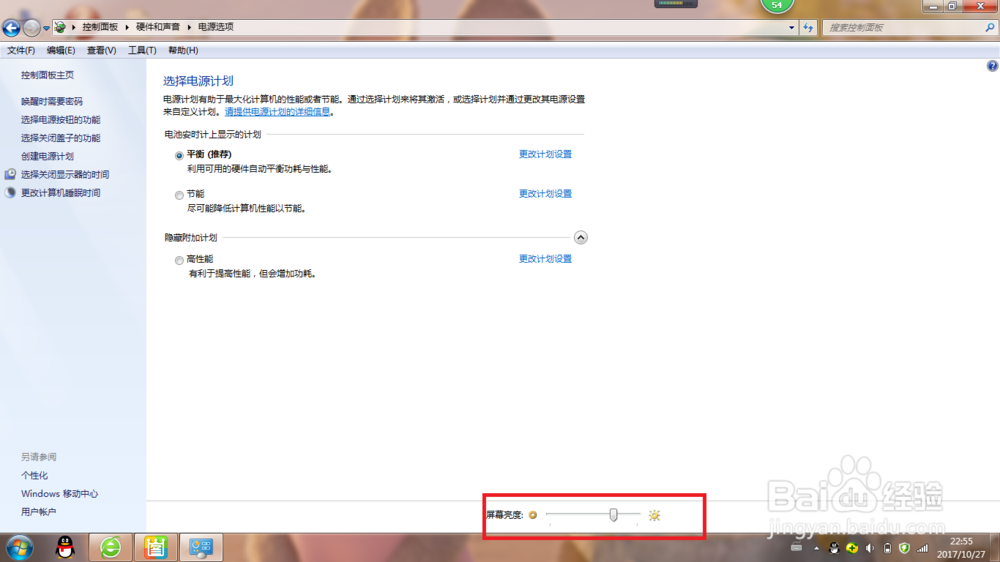This screenshot has width=1000, height=562.
Task: Select the 平衡 (推荐) power plan
Action: pos(179,155)
